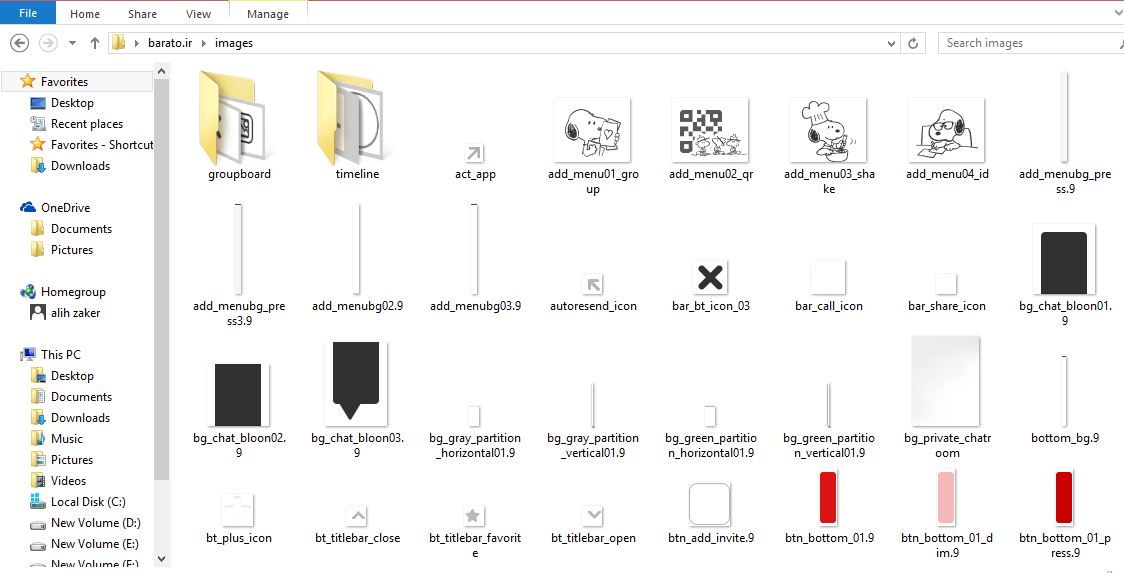Screen dimensions: 1124x573
Task: Switch to the Share ribbon tab
Action: (142, 14)
